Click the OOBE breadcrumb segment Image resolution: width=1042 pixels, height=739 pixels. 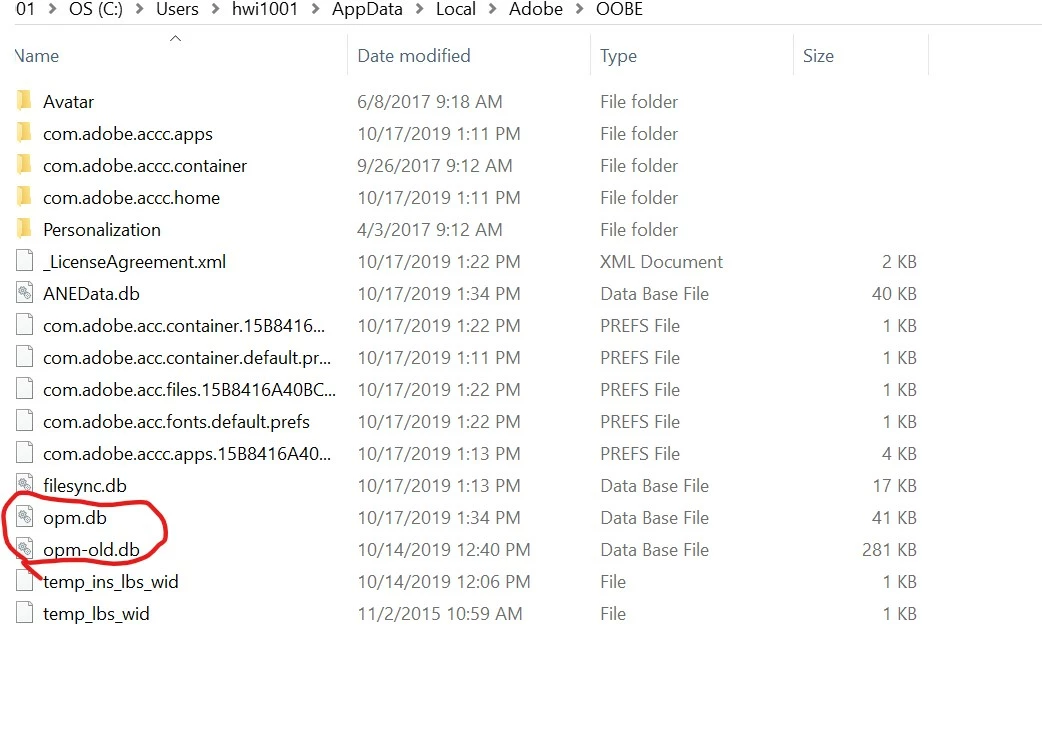tap(619, 9)
